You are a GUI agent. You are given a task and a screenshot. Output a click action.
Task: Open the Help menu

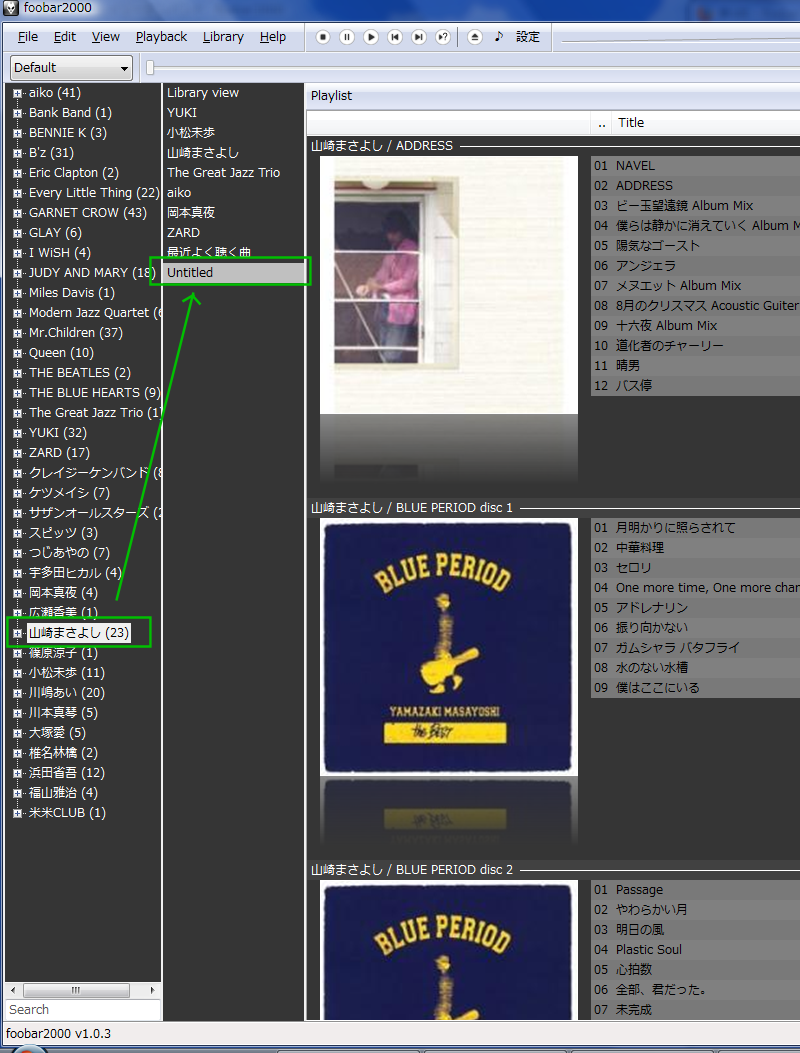pos(273,37)
